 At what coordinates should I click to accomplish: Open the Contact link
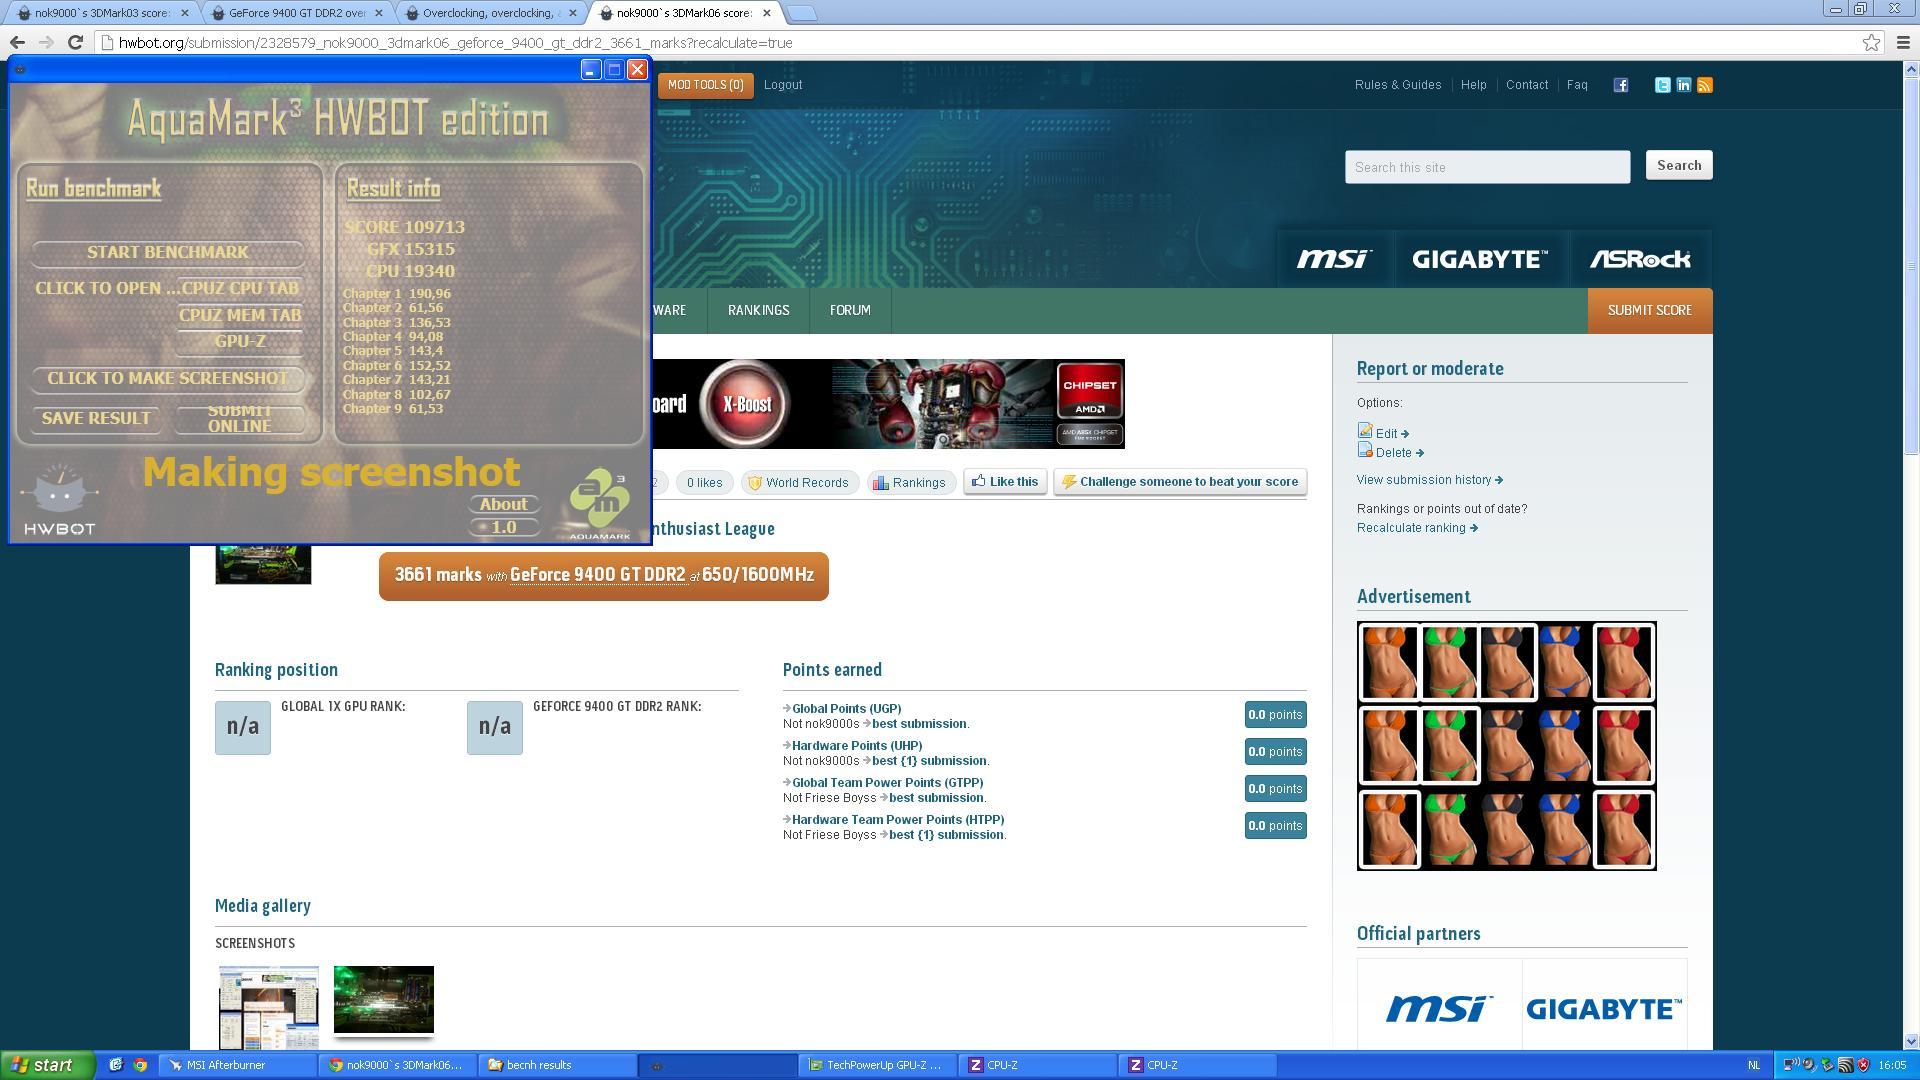1527,85
